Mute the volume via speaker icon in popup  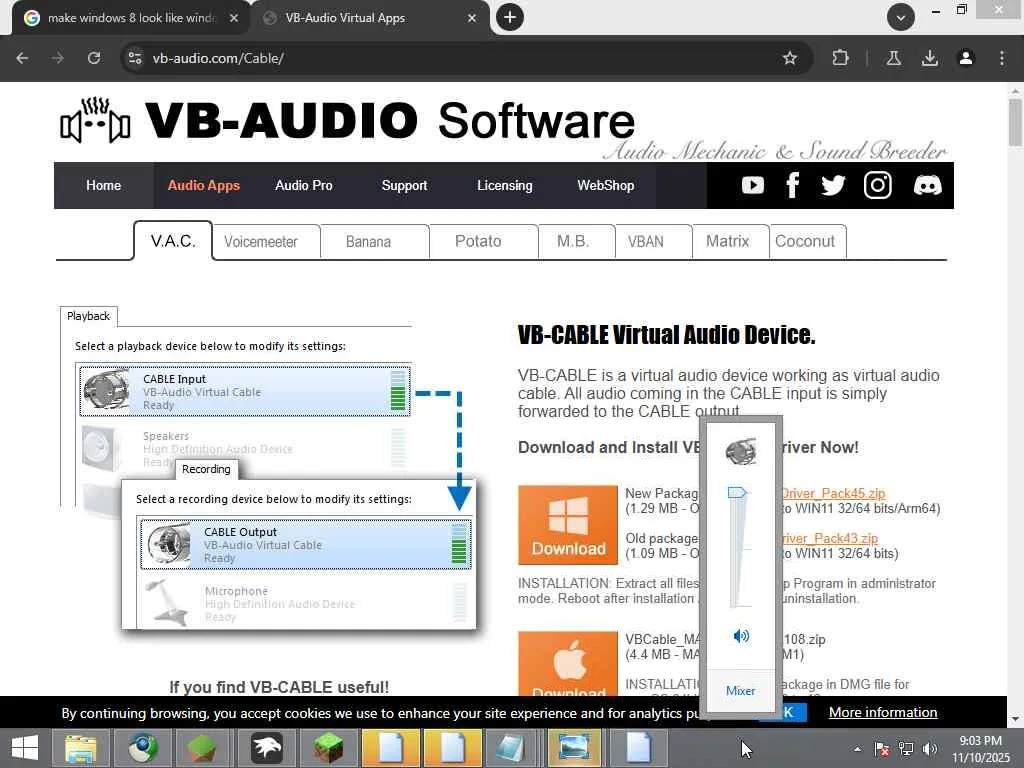[x=741, y=636]
